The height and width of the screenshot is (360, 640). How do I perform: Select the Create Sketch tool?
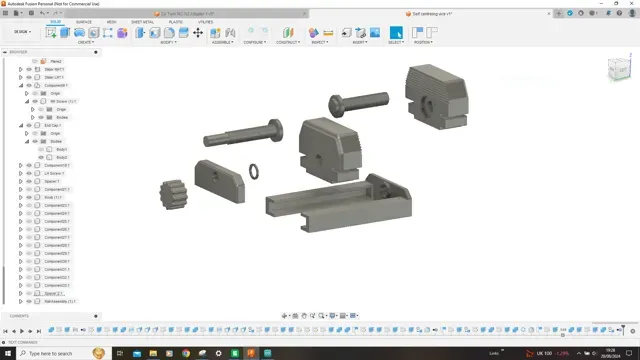tap(51, 33)
